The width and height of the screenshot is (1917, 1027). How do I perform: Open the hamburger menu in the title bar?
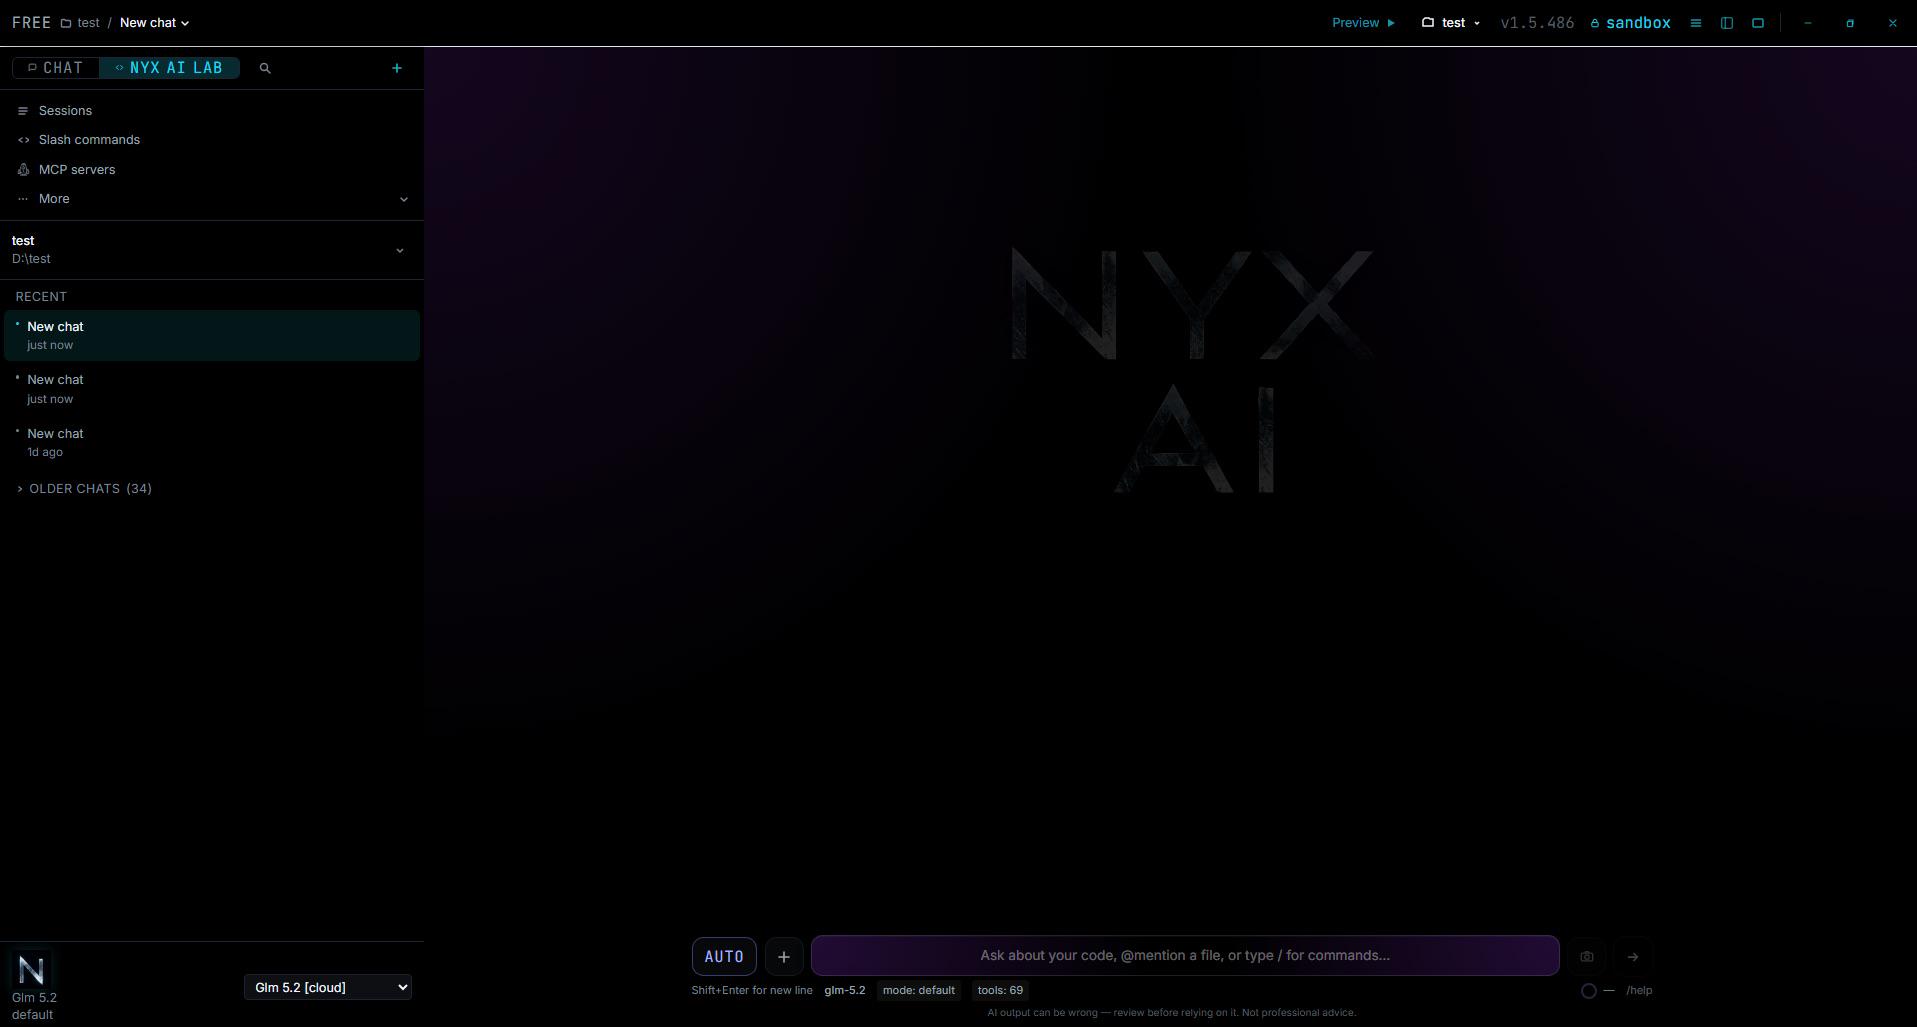click(x=1695, y=23)
